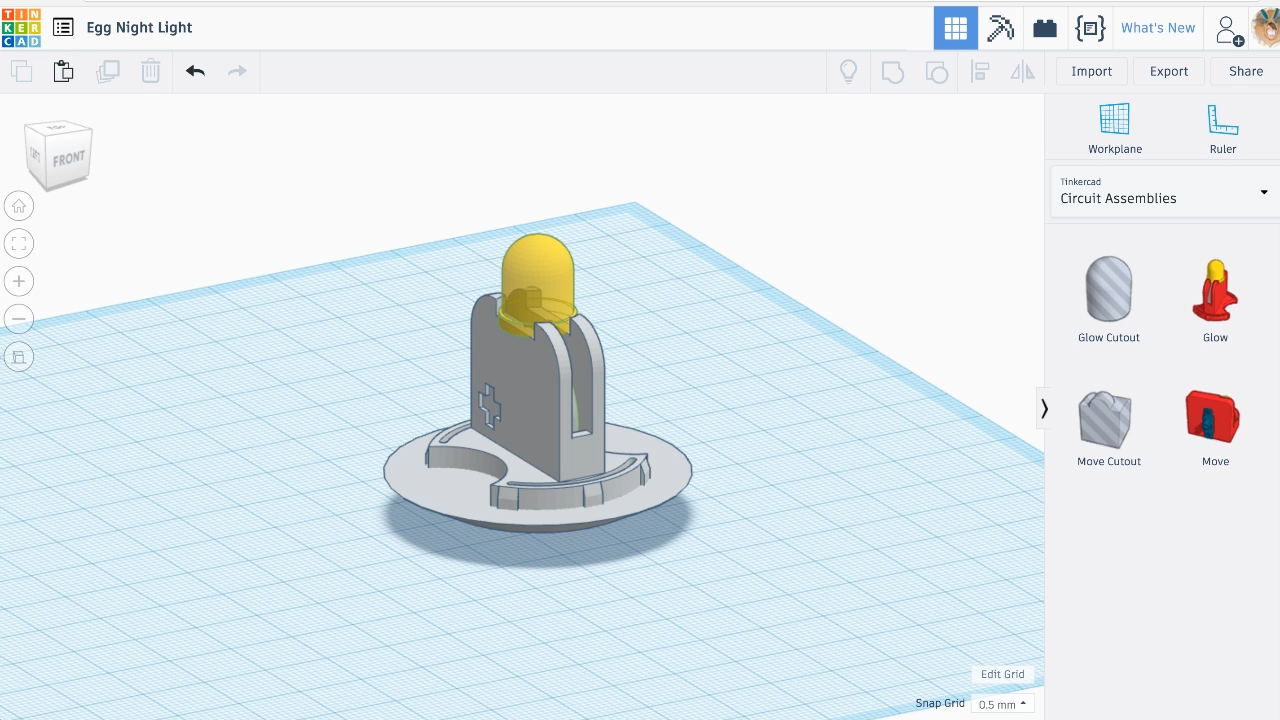Undo the last action
The width and height of the screenshot is (1280, 720).
pyautogui.click(x=195, y=71)
